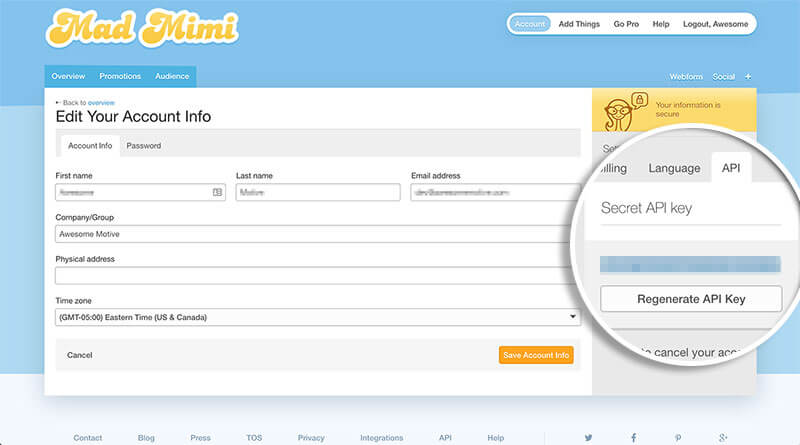Screen dimensions: 800x445
Task: Click the Secret API key heading
Action: pyautogui.click(x=646, y=208)
